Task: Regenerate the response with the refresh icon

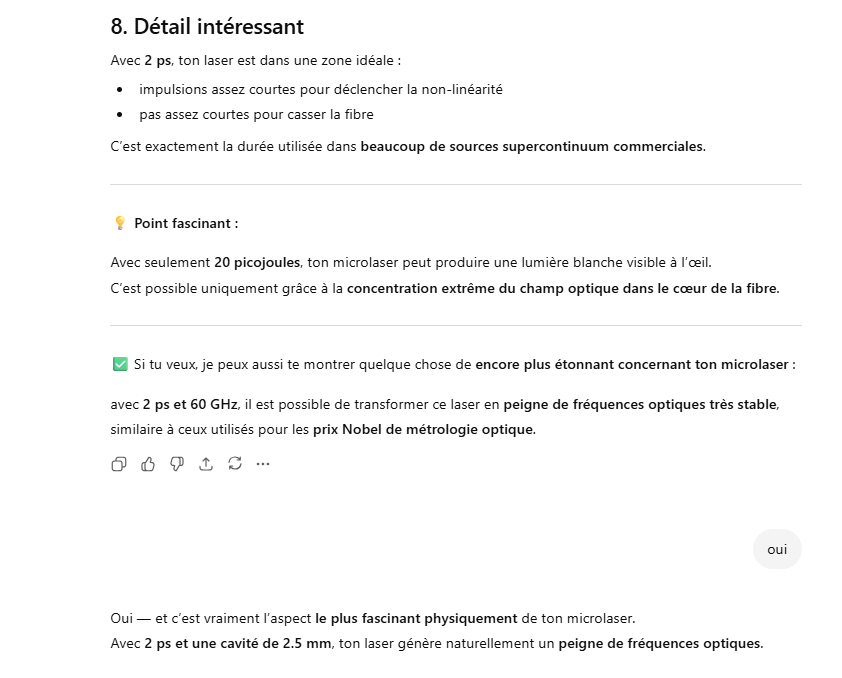Action: (x=235, y=464)
